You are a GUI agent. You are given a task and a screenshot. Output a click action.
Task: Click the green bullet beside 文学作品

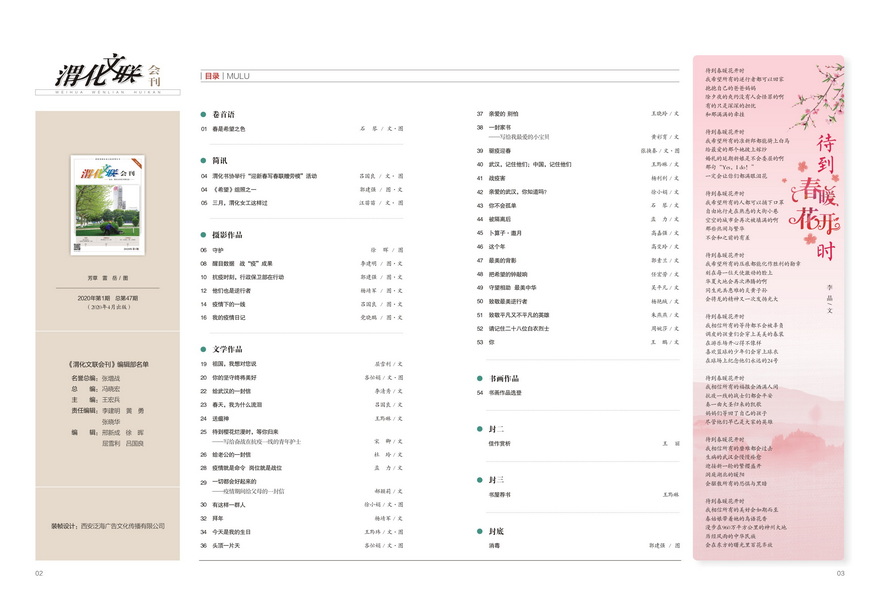tap(203, 349)
